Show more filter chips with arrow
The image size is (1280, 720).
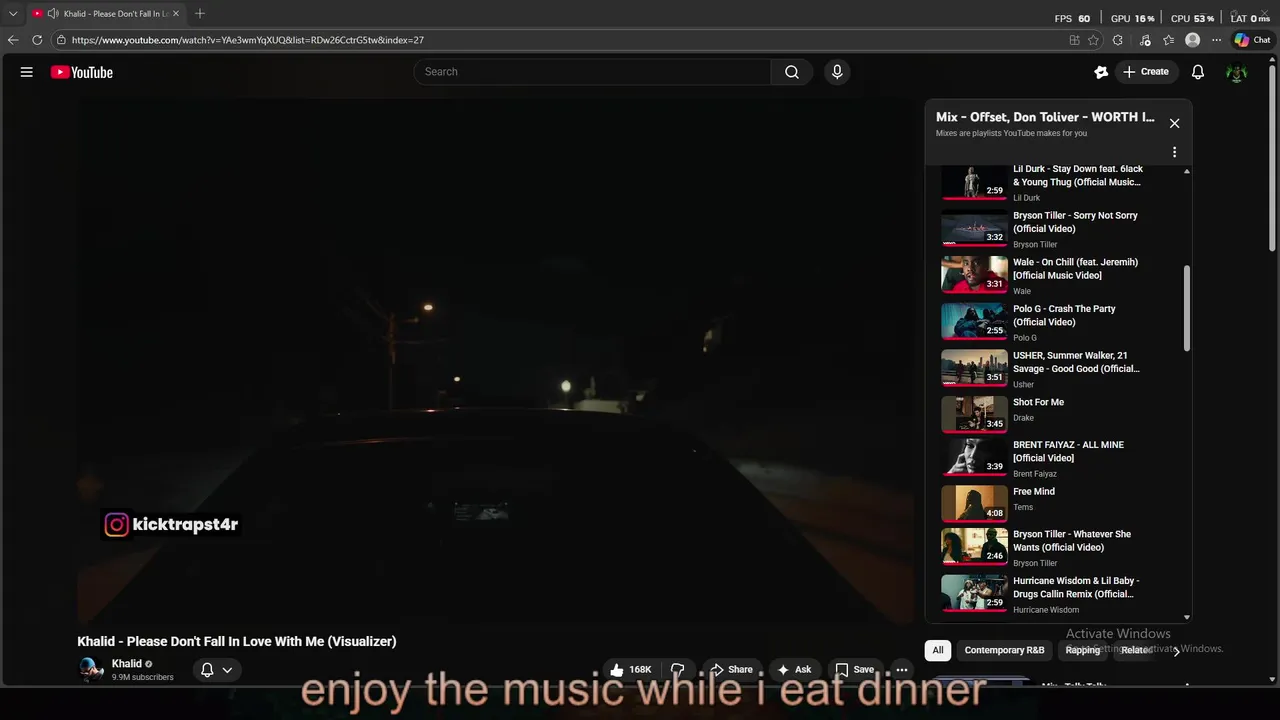point(1177,650)
